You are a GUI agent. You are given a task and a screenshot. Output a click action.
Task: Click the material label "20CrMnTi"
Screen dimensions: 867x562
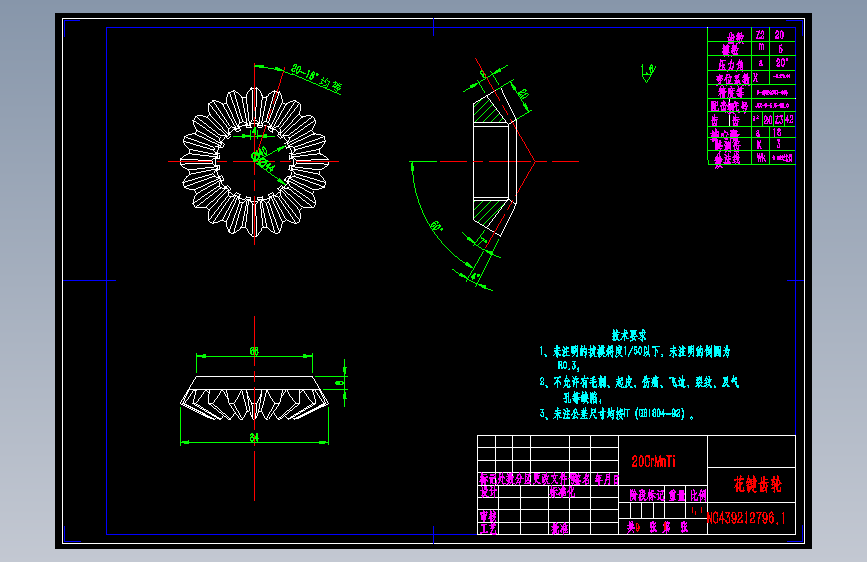click(654, 461)
